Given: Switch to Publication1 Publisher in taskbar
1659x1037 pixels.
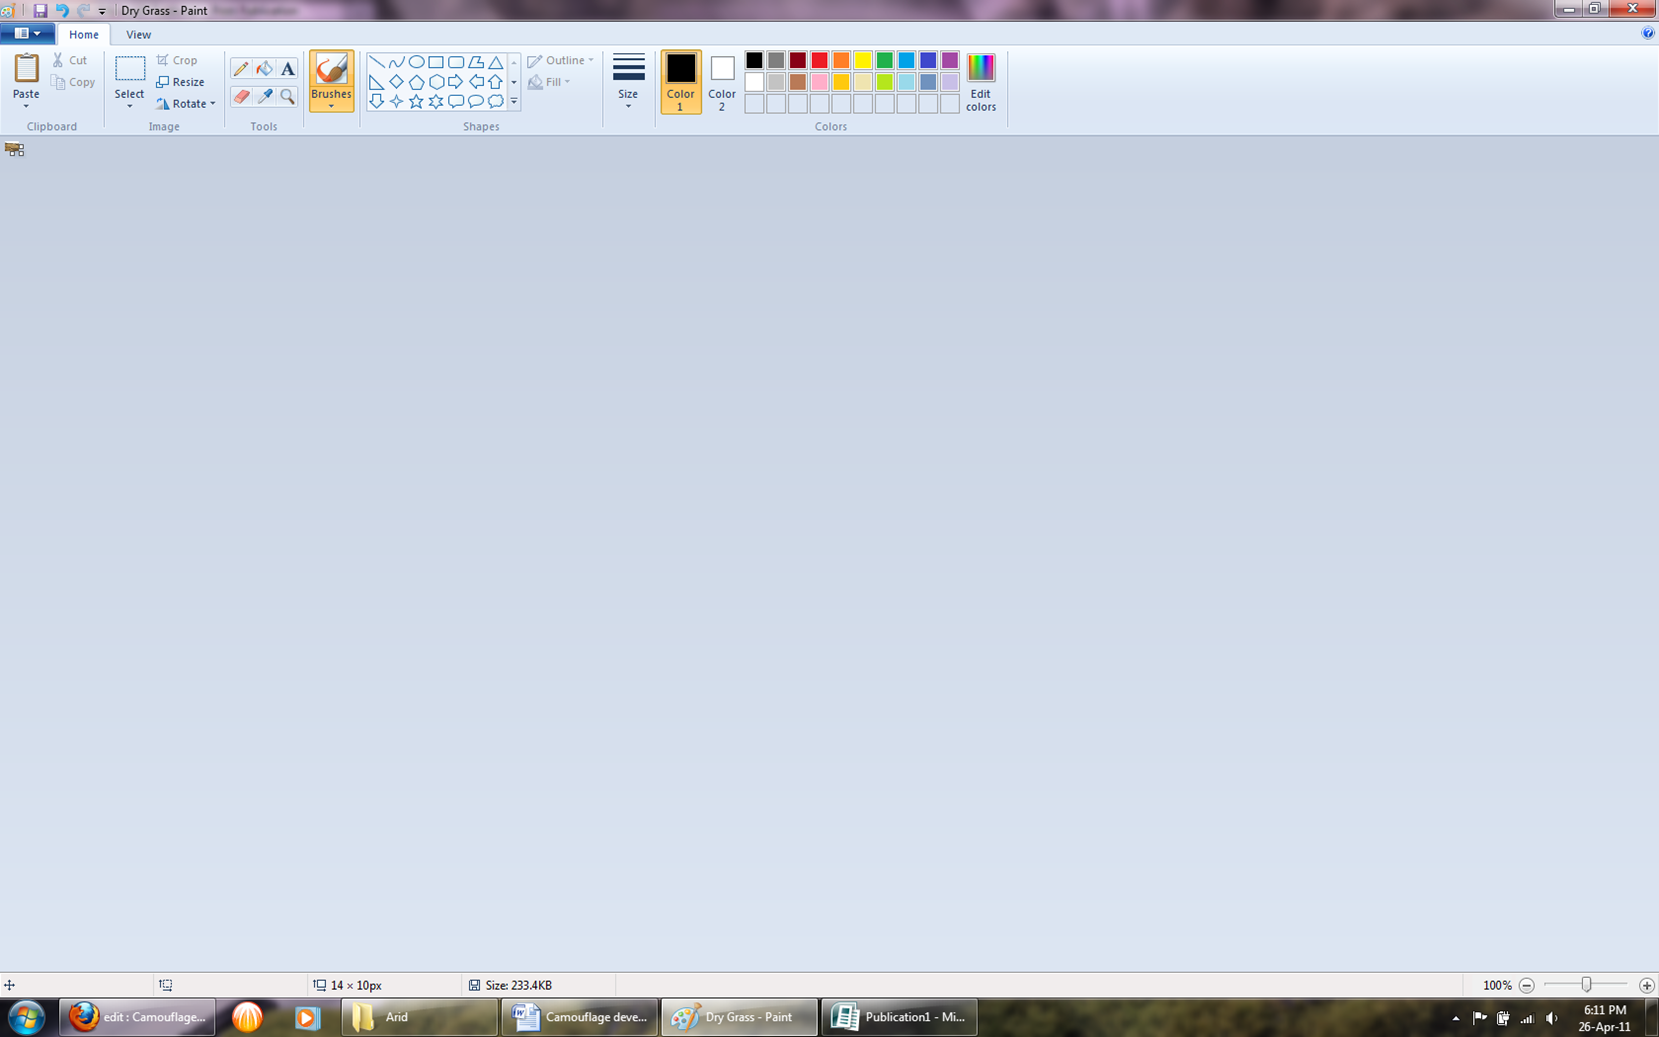Looking at the screenshot, I should pyautogui.click(x=900, y=1017).
